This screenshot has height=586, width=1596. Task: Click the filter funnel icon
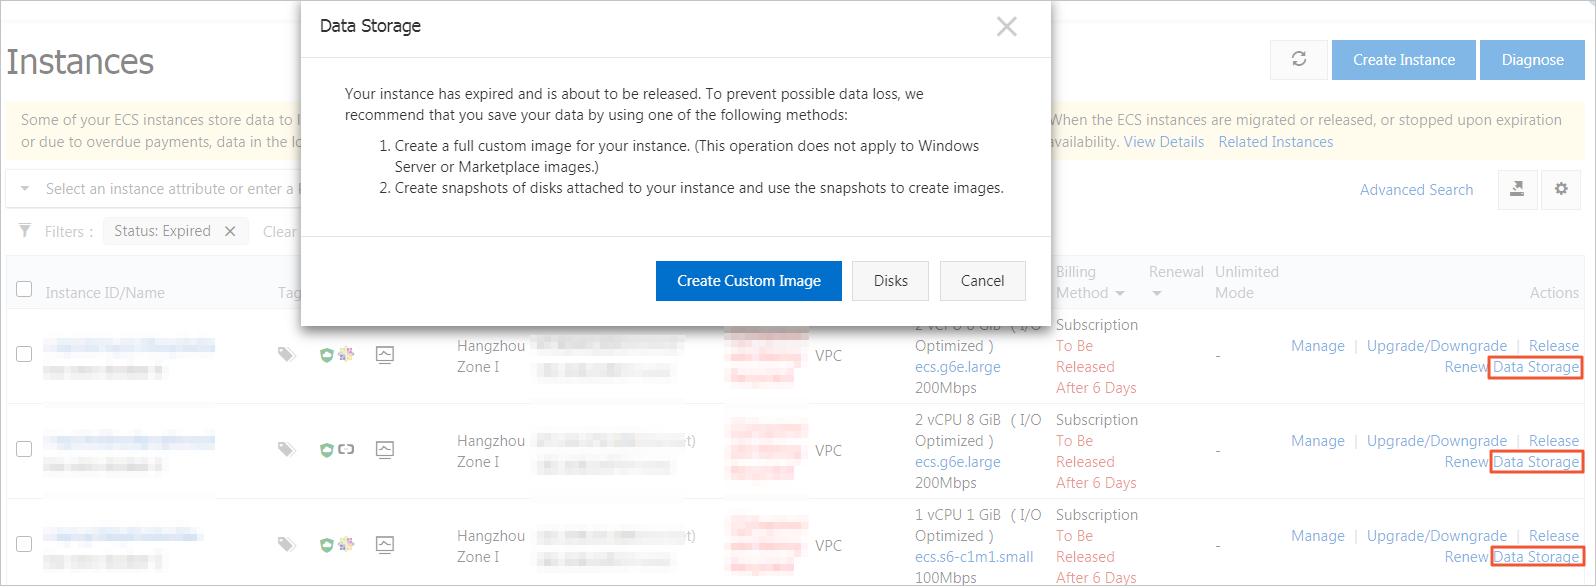click(25, 231)
